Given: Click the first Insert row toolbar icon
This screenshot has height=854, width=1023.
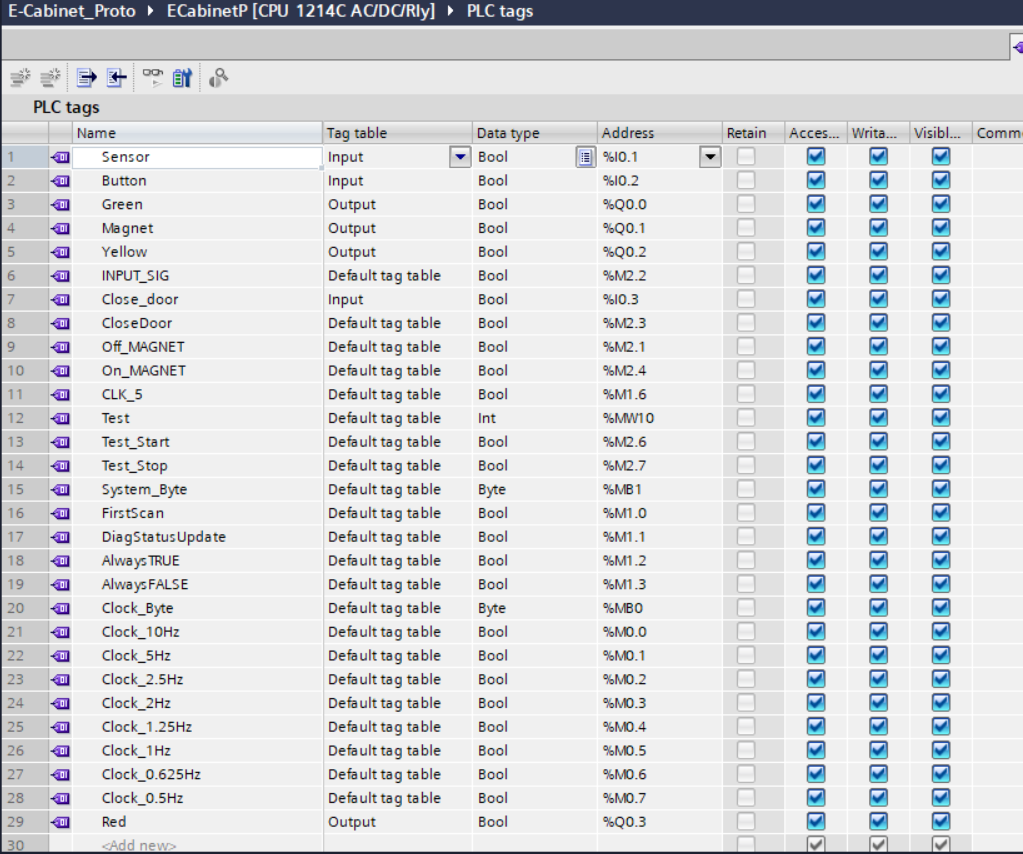Looking at the screenshot, I should [20, 77].
